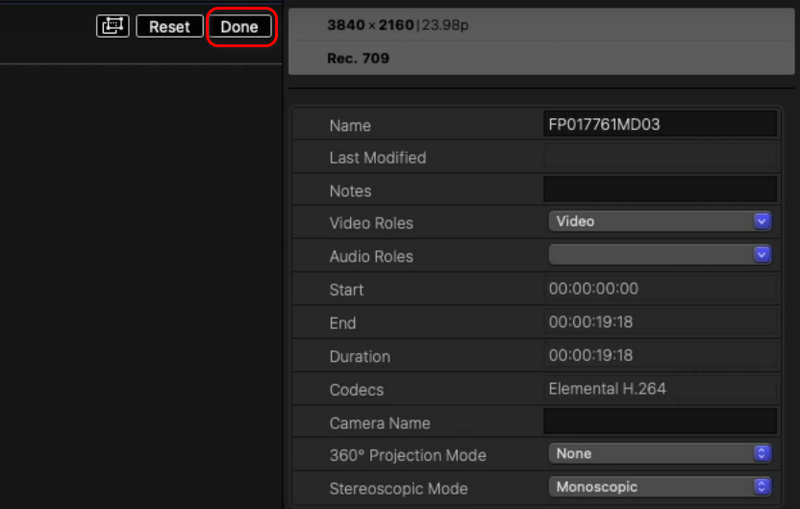Click the Done button
The image size is (800, 509).
[x=239, y=27]
